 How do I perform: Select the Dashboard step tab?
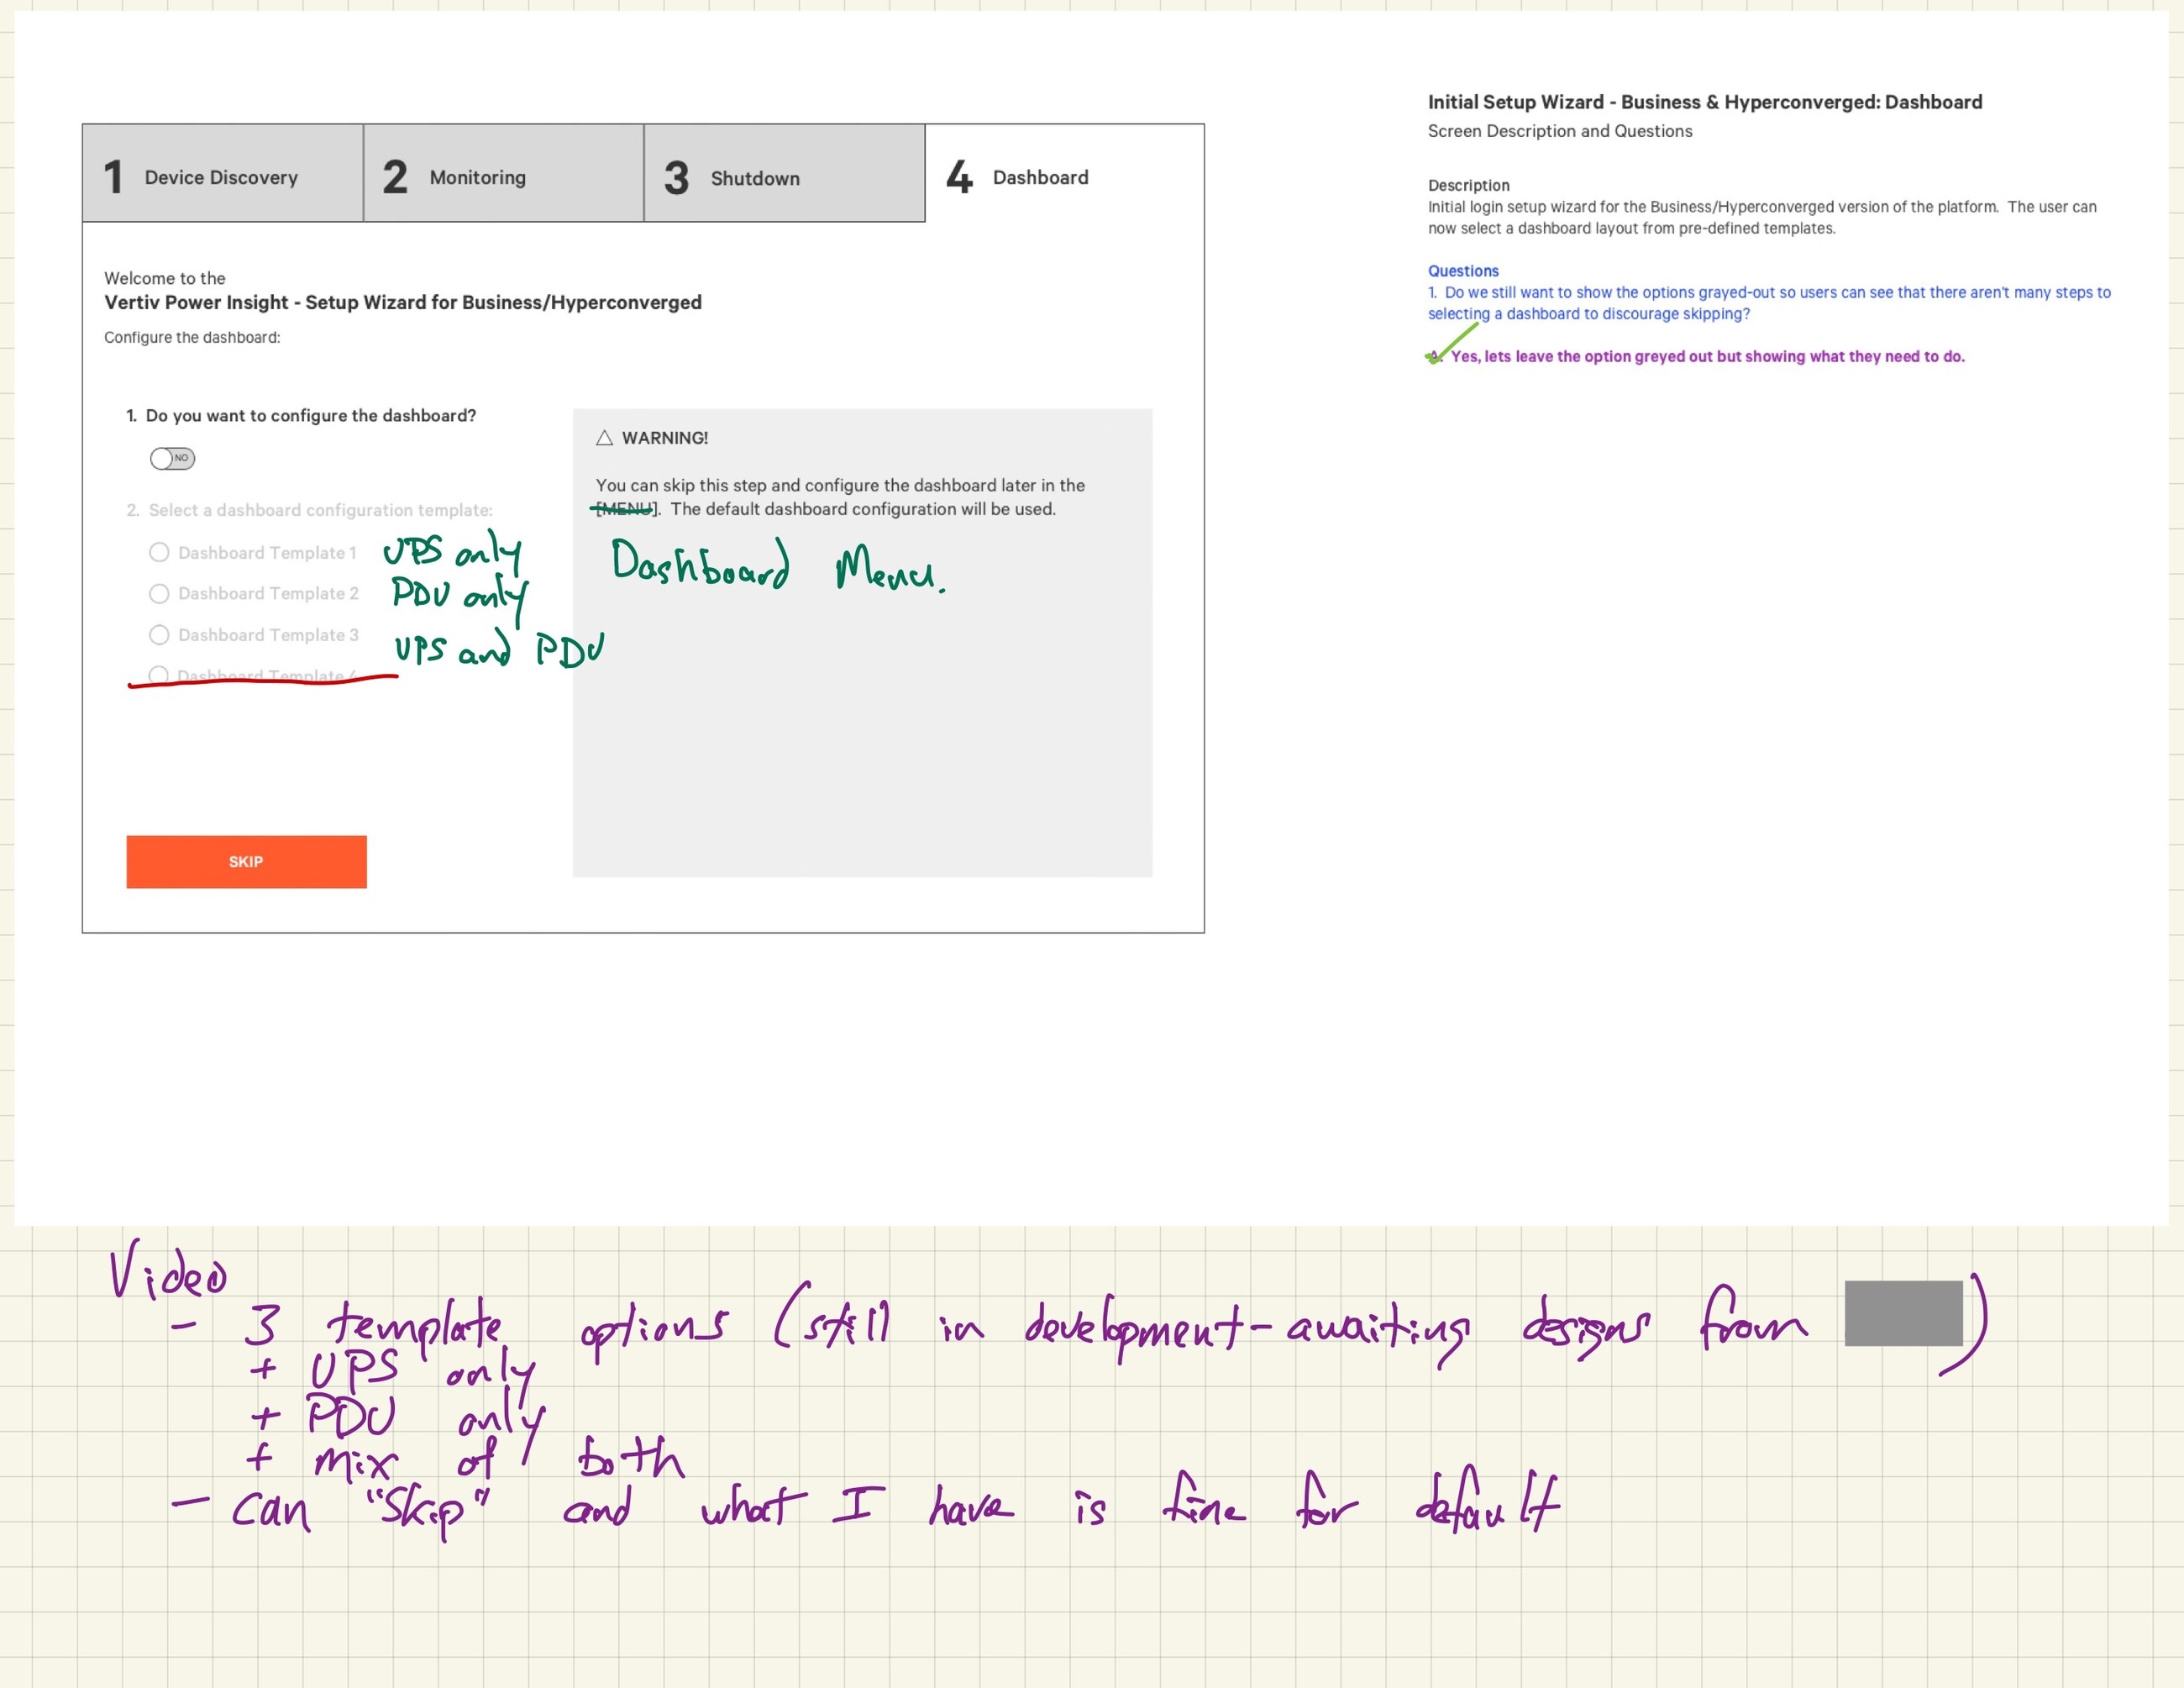(1064, 174)
